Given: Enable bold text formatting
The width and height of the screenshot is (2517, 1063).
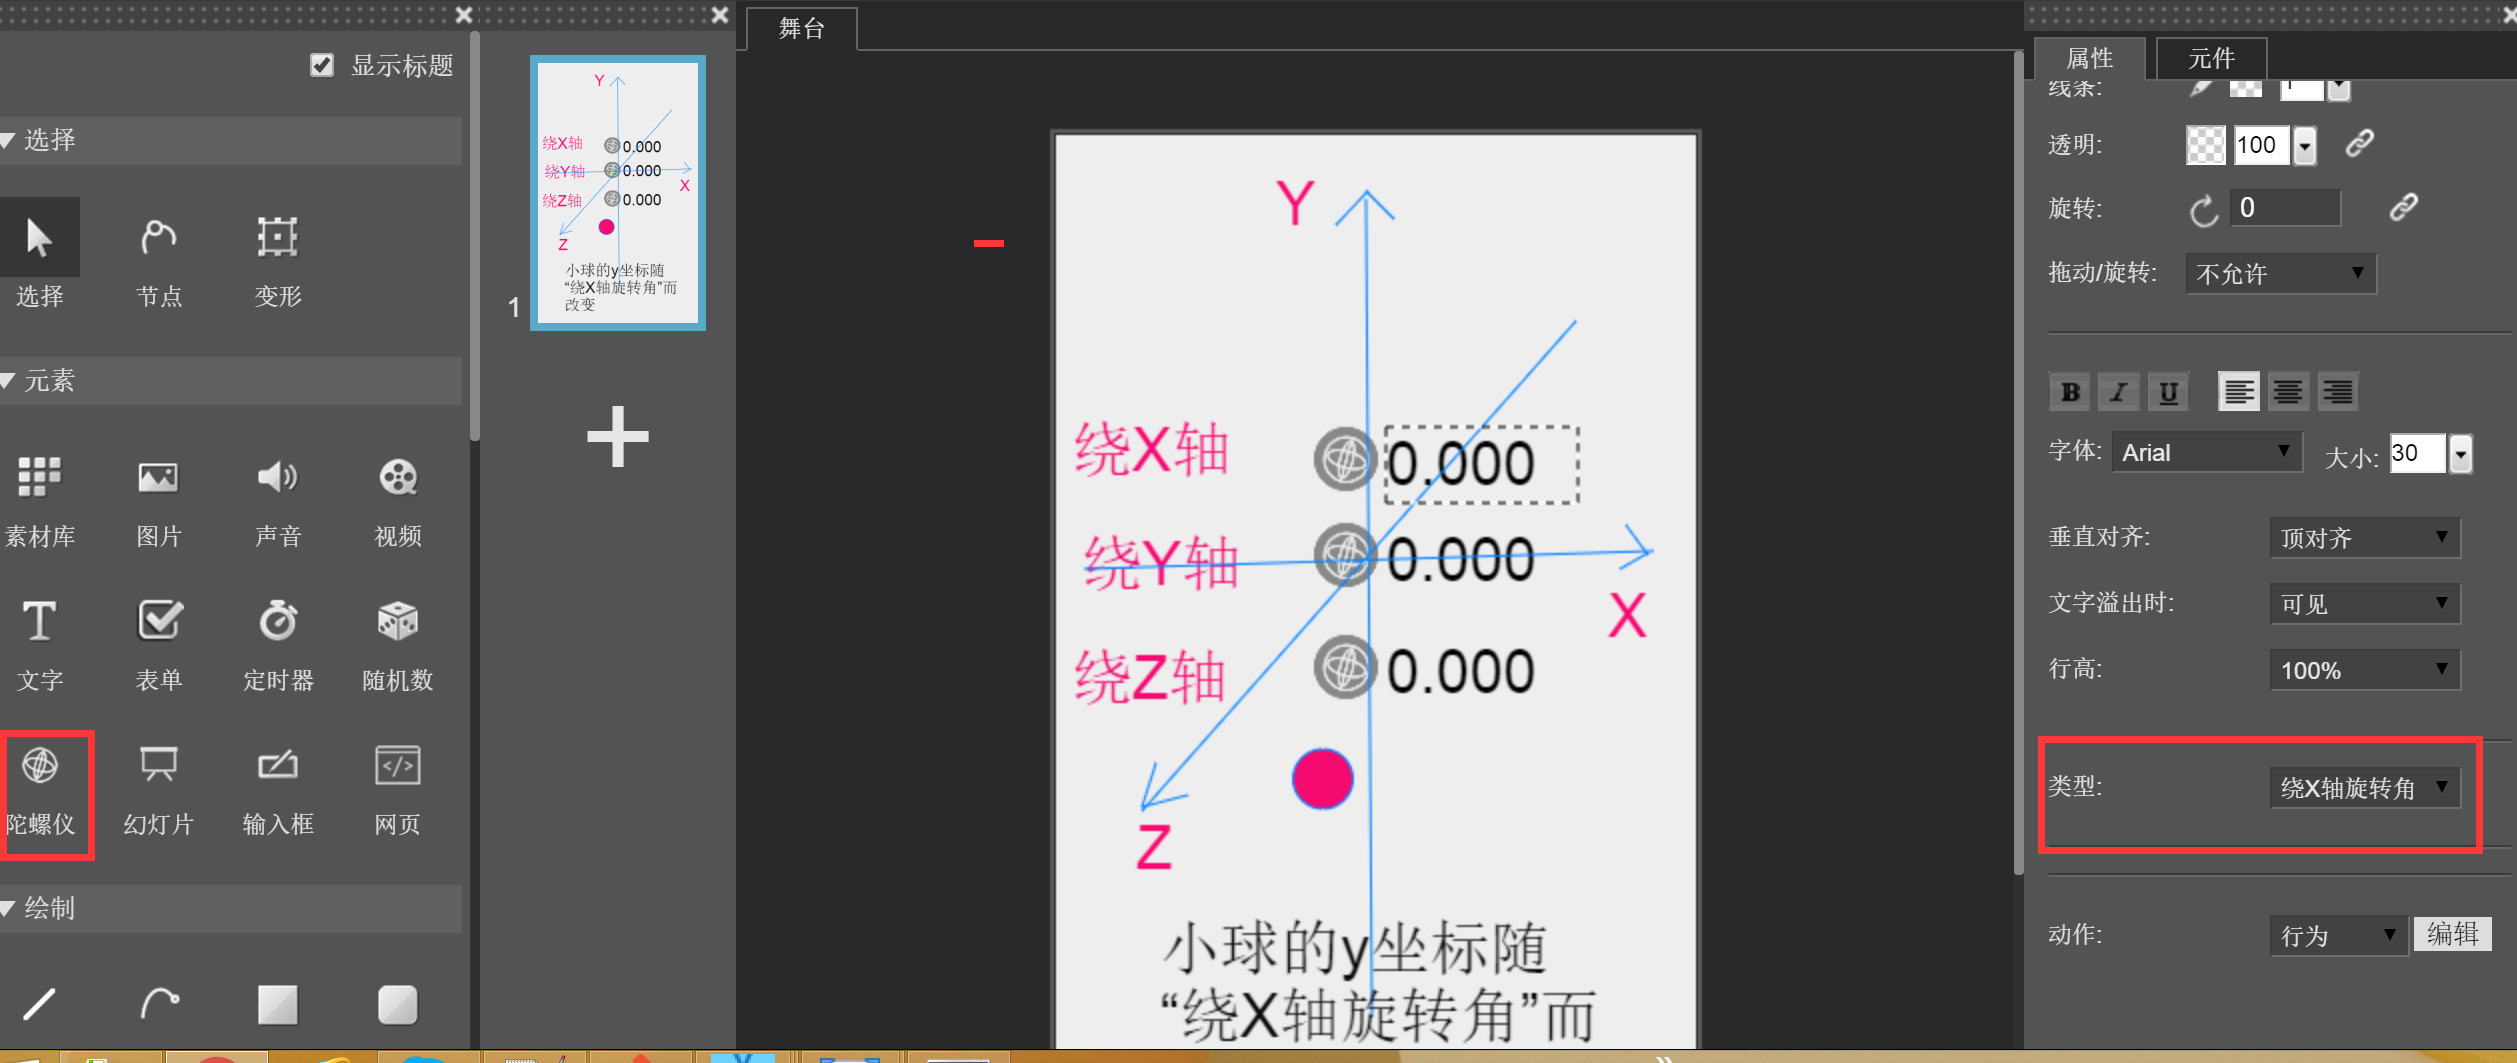Looking at the screenshot, I should (2069, 391).
